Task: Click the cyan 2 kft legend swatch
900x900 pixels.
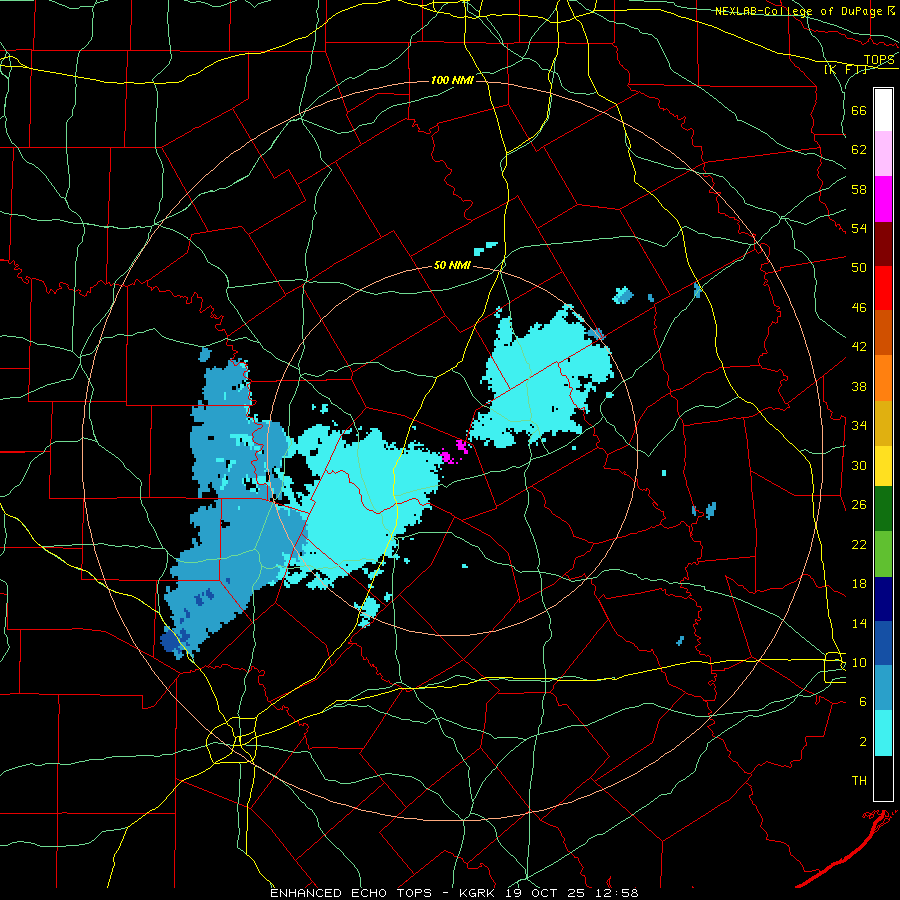Action: click(883, 733)
